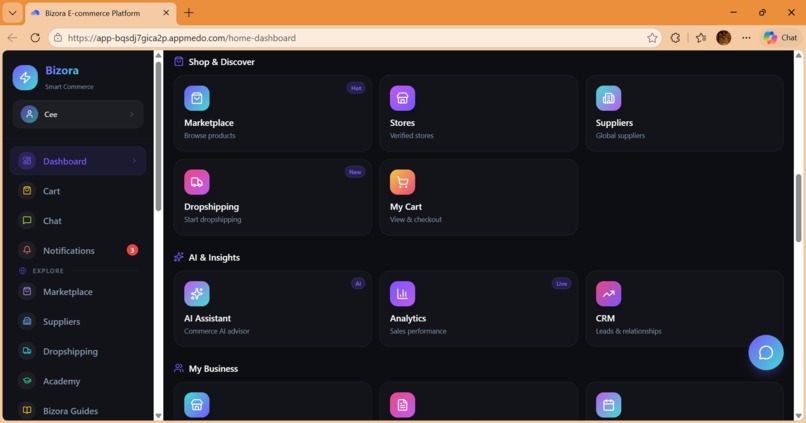Open the Sales performance card
Image resolution: width=806 pixels, height=423 pixels.
click(x=479, y=308)
